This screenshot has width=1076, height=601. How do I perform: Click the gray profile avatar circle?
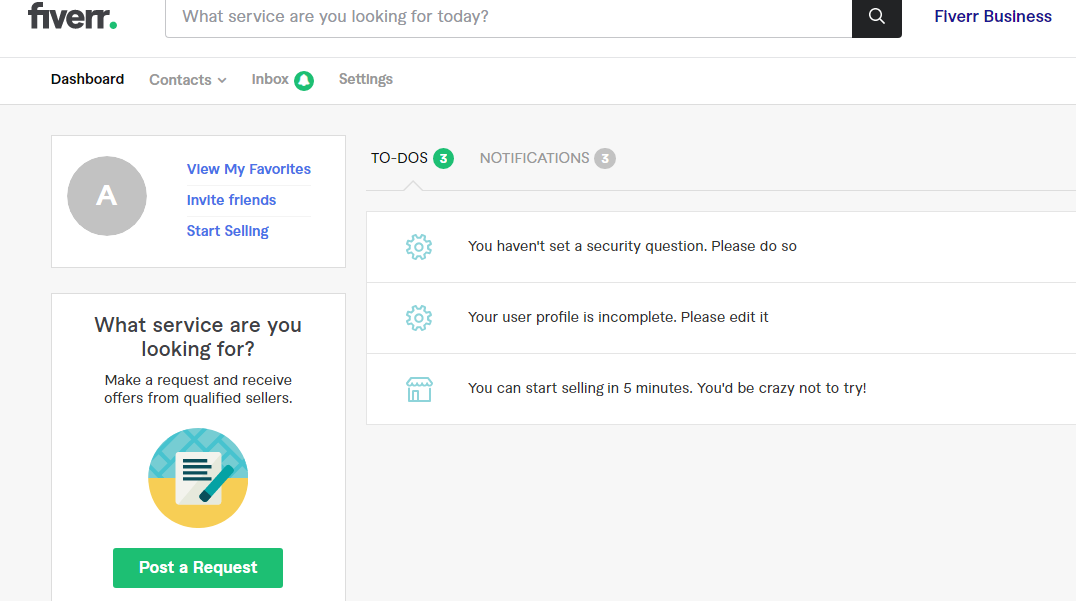coord(107,196)
